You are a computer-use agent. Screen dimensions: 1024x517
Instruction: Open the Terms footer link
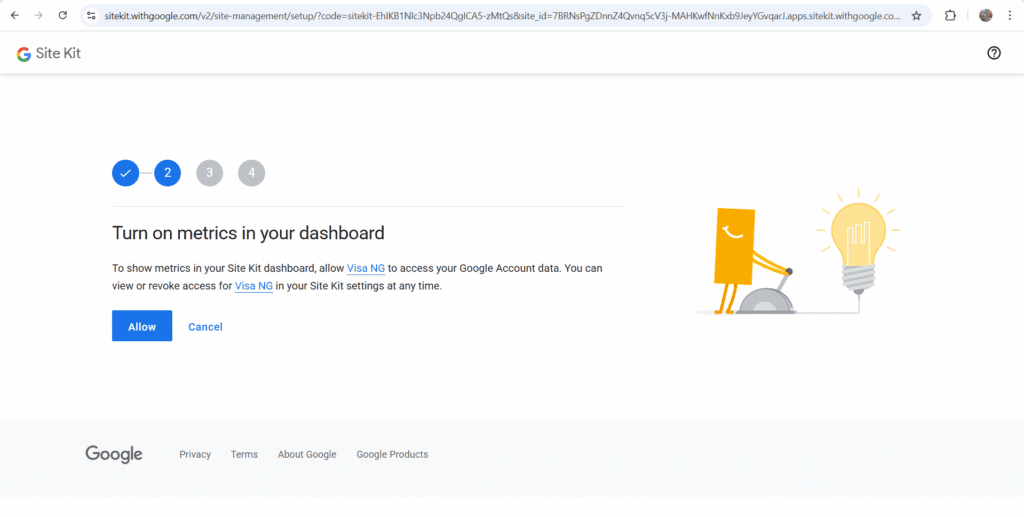[x=244, y=454]
